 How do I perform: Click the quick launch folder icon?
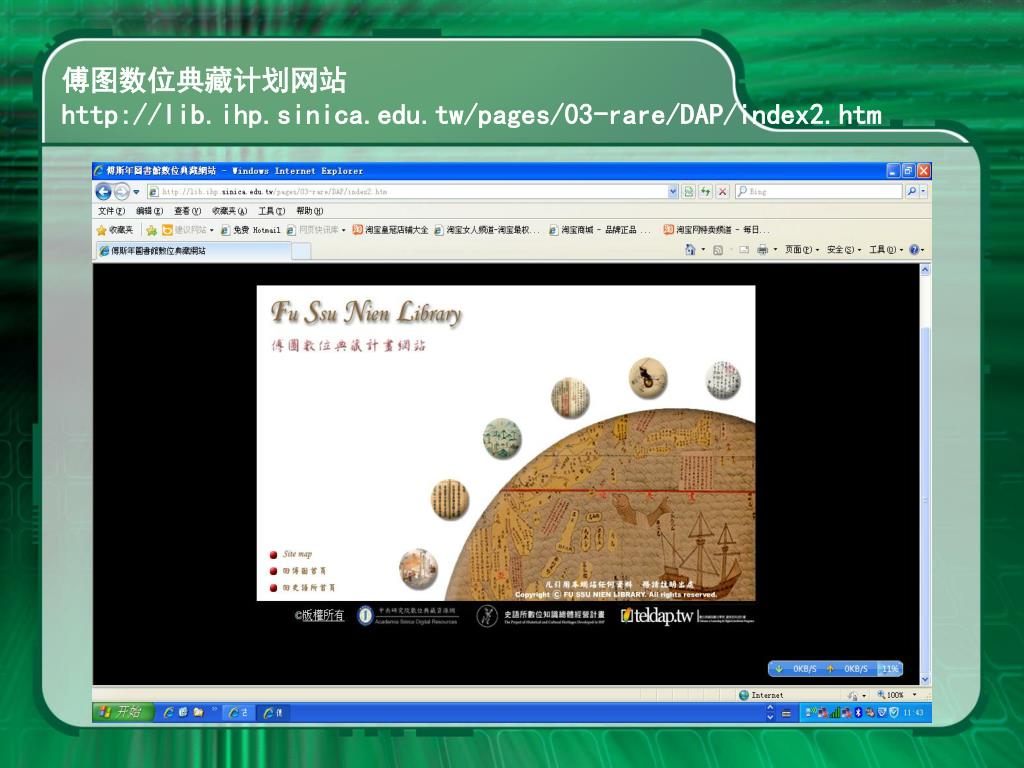click(x=198, y=712)
